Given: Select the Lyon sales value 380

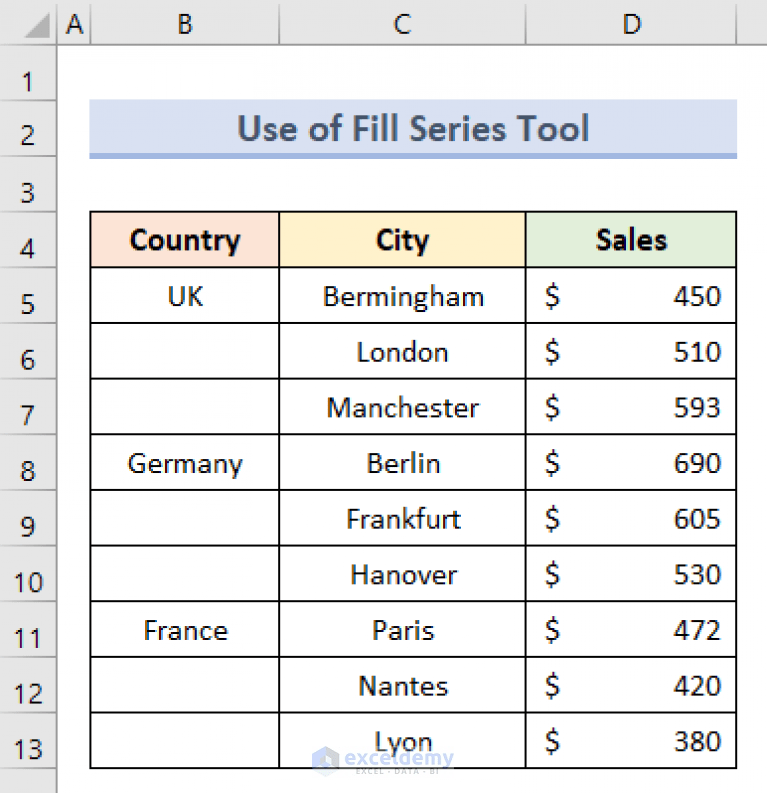Looking at the screenshot, I should (631, 741).
